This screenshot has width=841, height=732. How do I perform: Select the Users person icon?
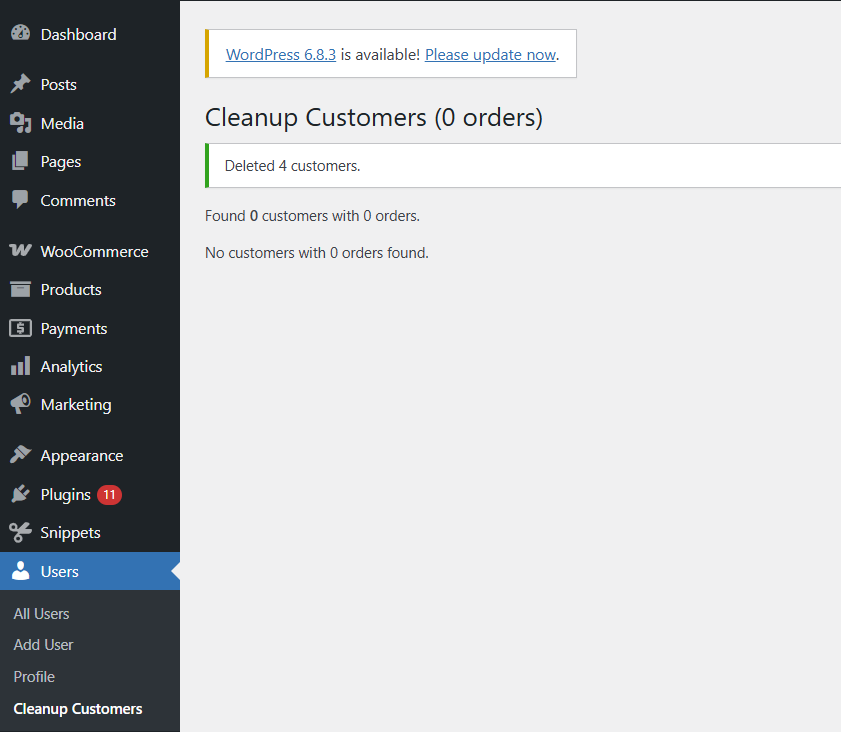pyautogui.click(x=20, y=571)
